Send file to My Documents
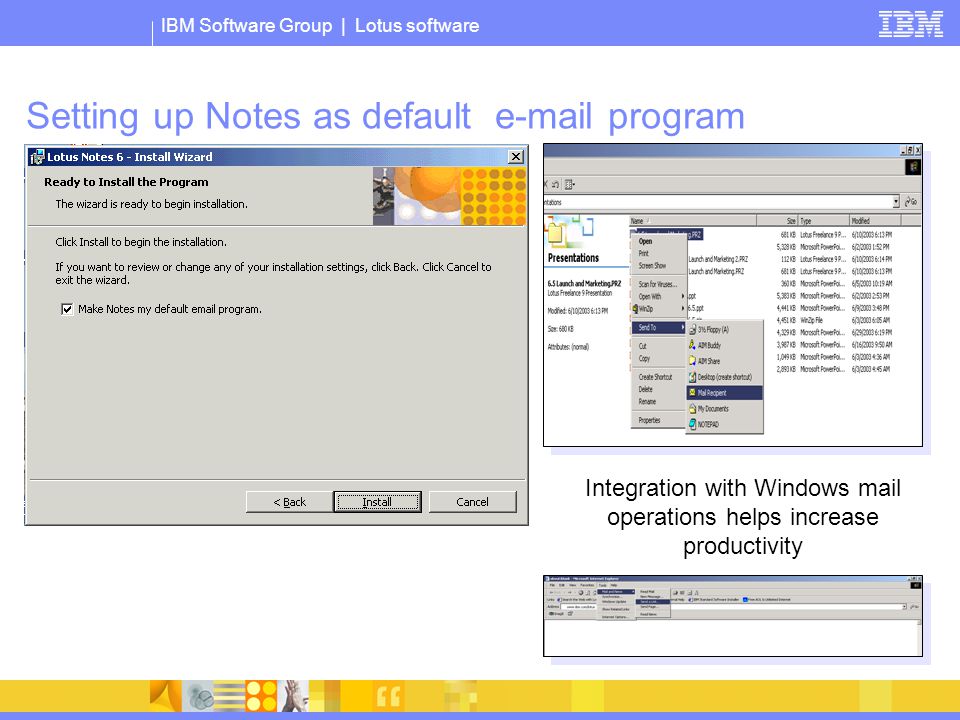This screenshot has height=720, width=960. click(724, 408)
